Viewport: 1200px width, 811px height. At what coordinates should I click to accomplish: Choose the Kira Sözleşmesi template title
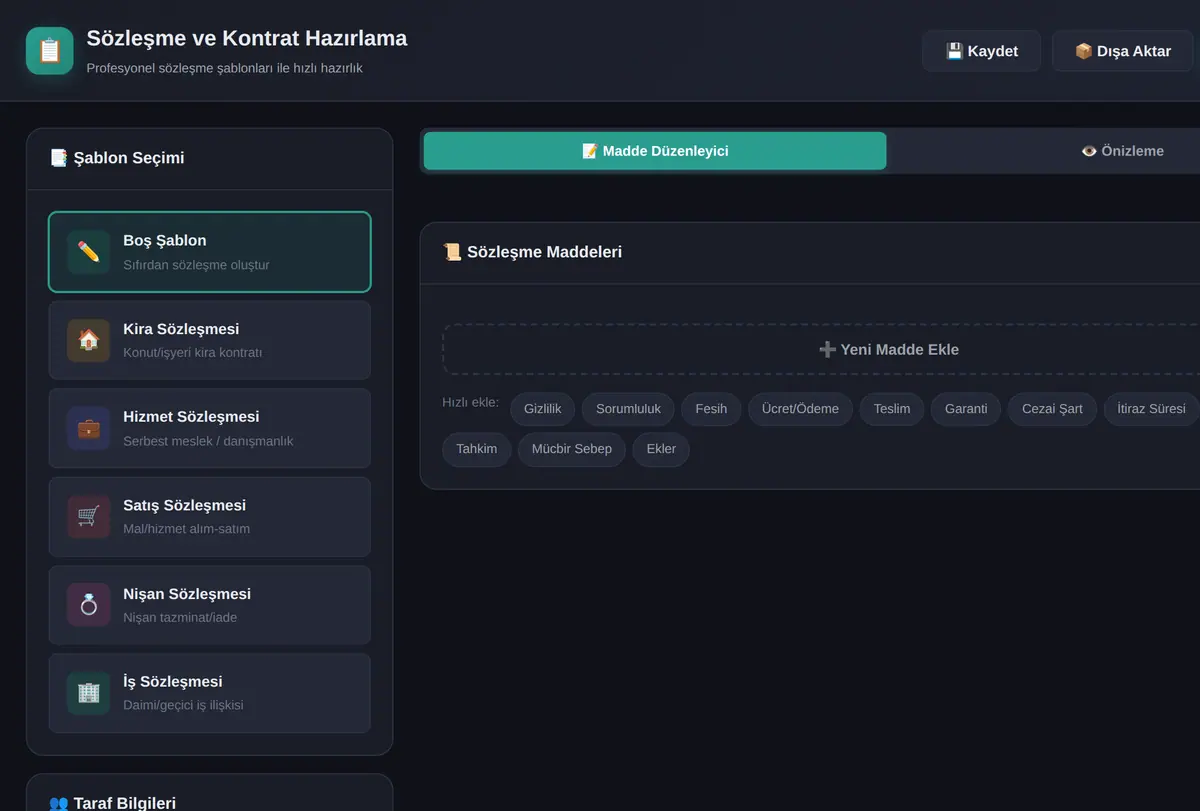point(181,329)
